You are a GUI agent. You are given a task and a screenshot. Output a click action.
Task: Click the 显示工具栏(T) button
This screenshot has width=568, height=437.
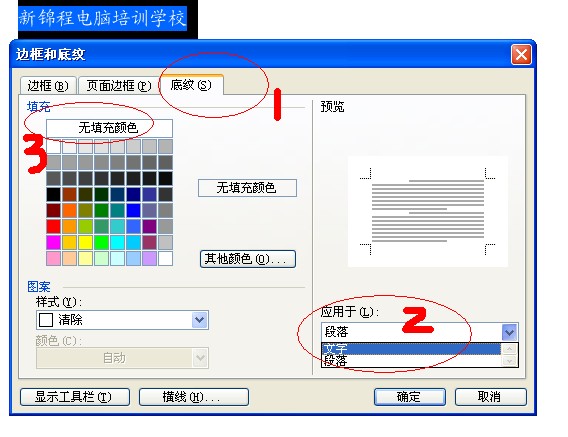pos(75,397)
